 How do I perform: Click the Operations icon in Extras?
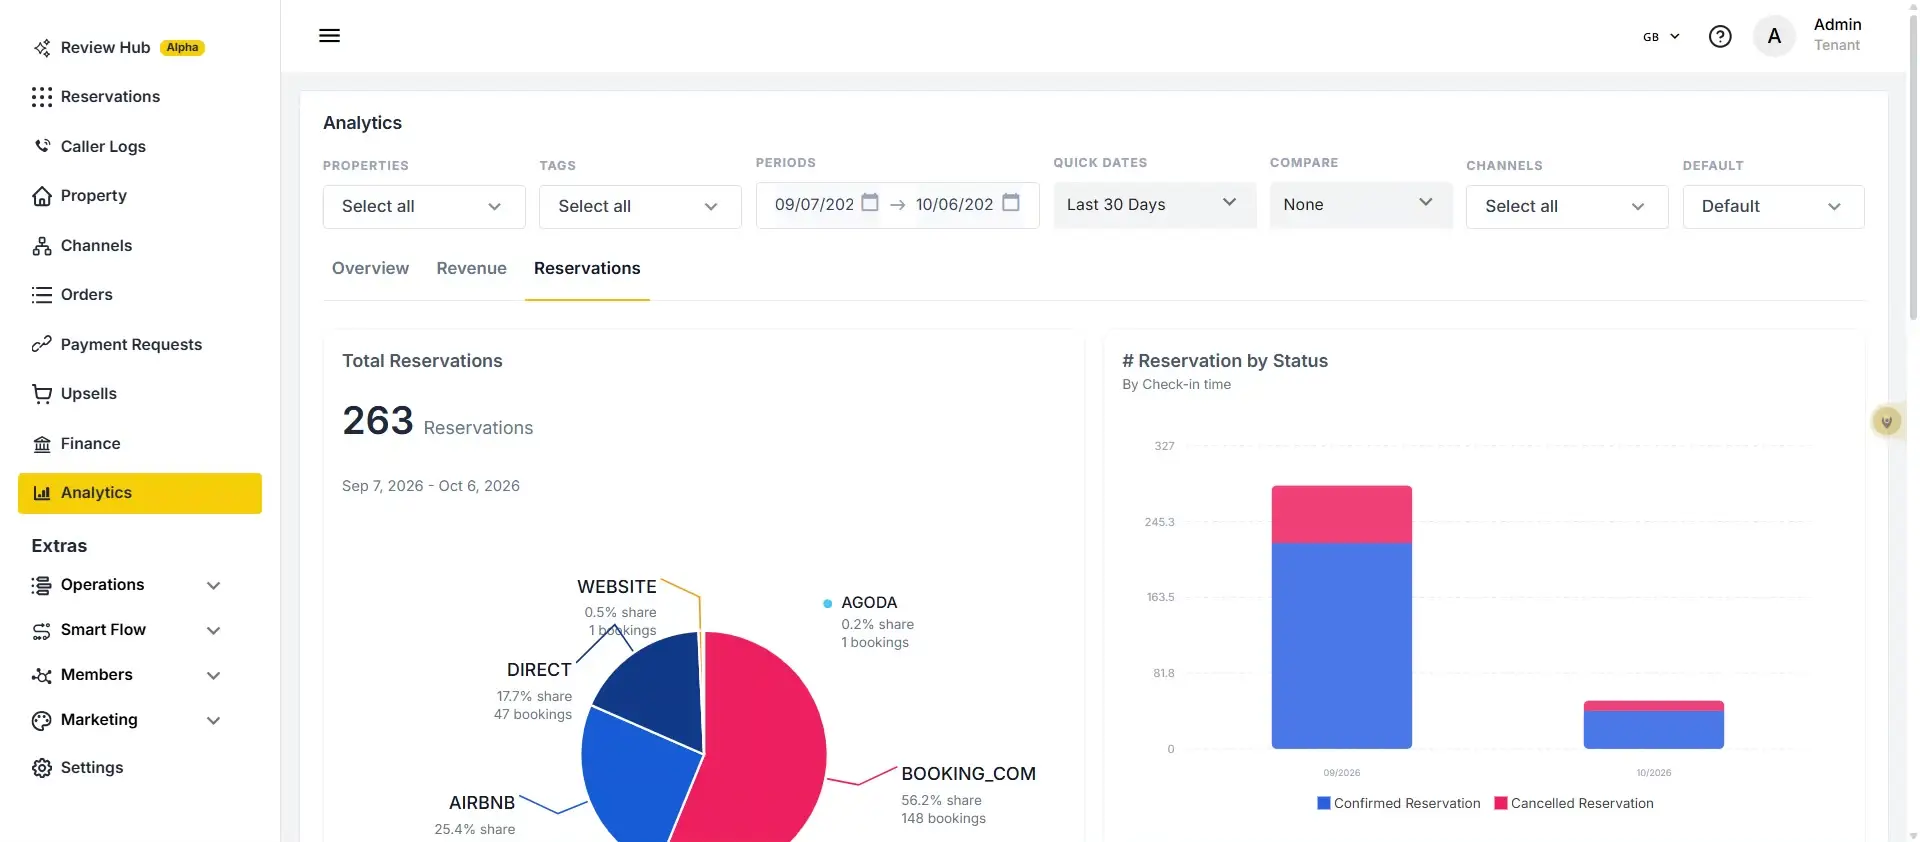tap(42, 585)
